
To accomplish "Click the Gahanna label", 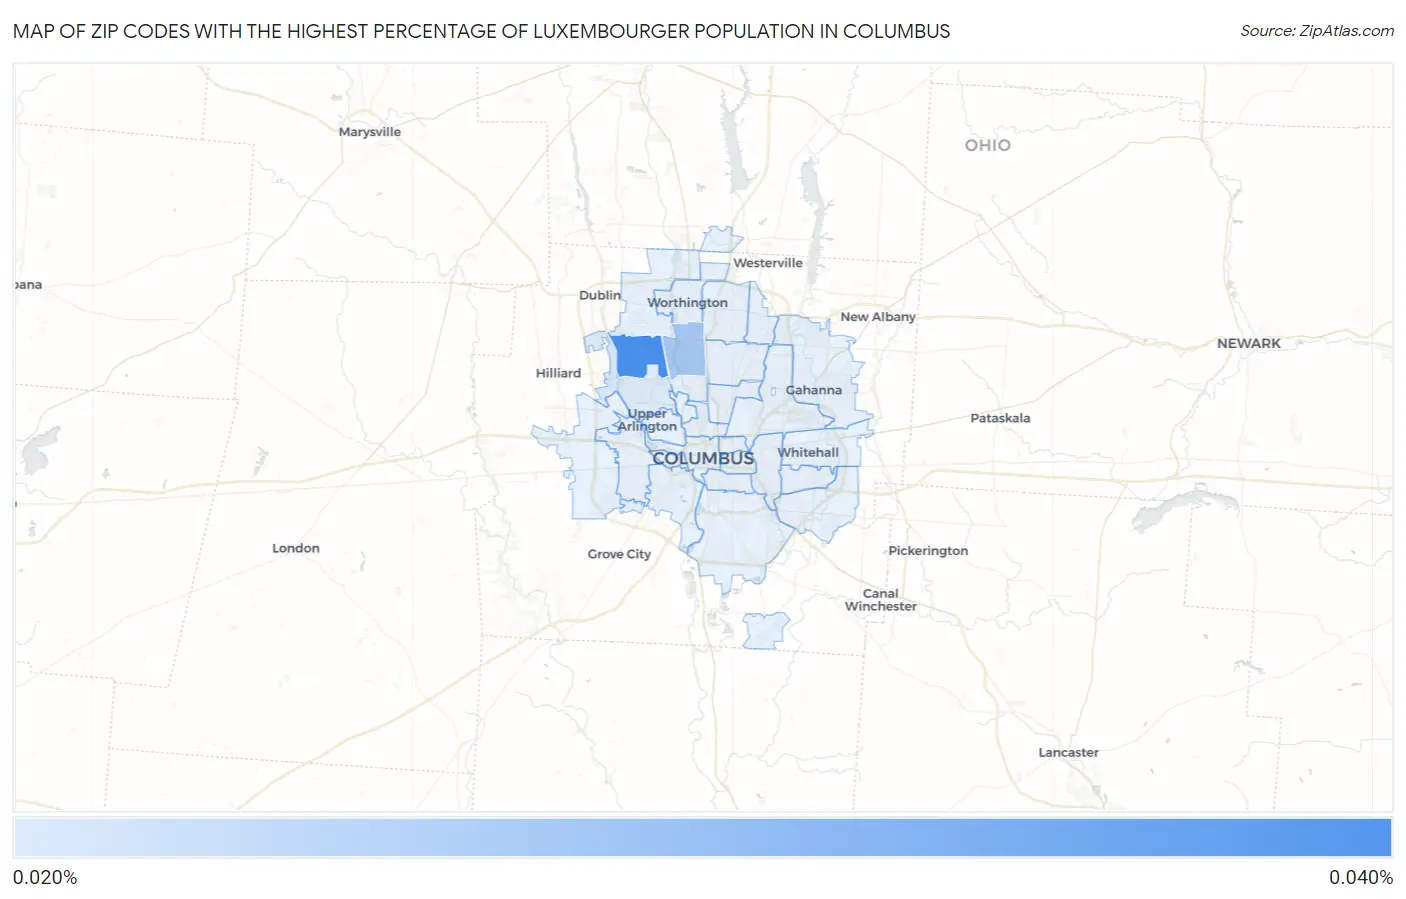I will (x=813, y=390).
